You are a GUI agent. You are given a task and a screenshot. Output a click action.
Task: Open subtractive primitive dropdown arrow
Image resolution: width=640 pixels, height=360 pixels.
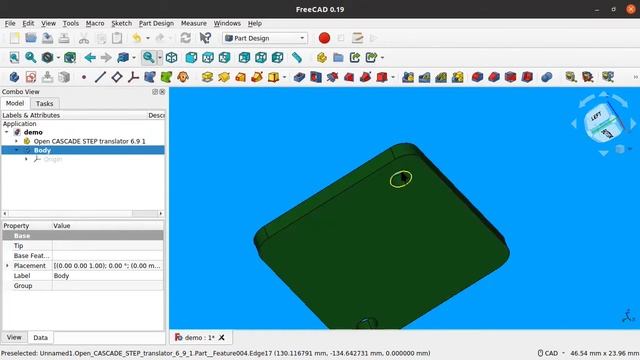pos(393,78)
